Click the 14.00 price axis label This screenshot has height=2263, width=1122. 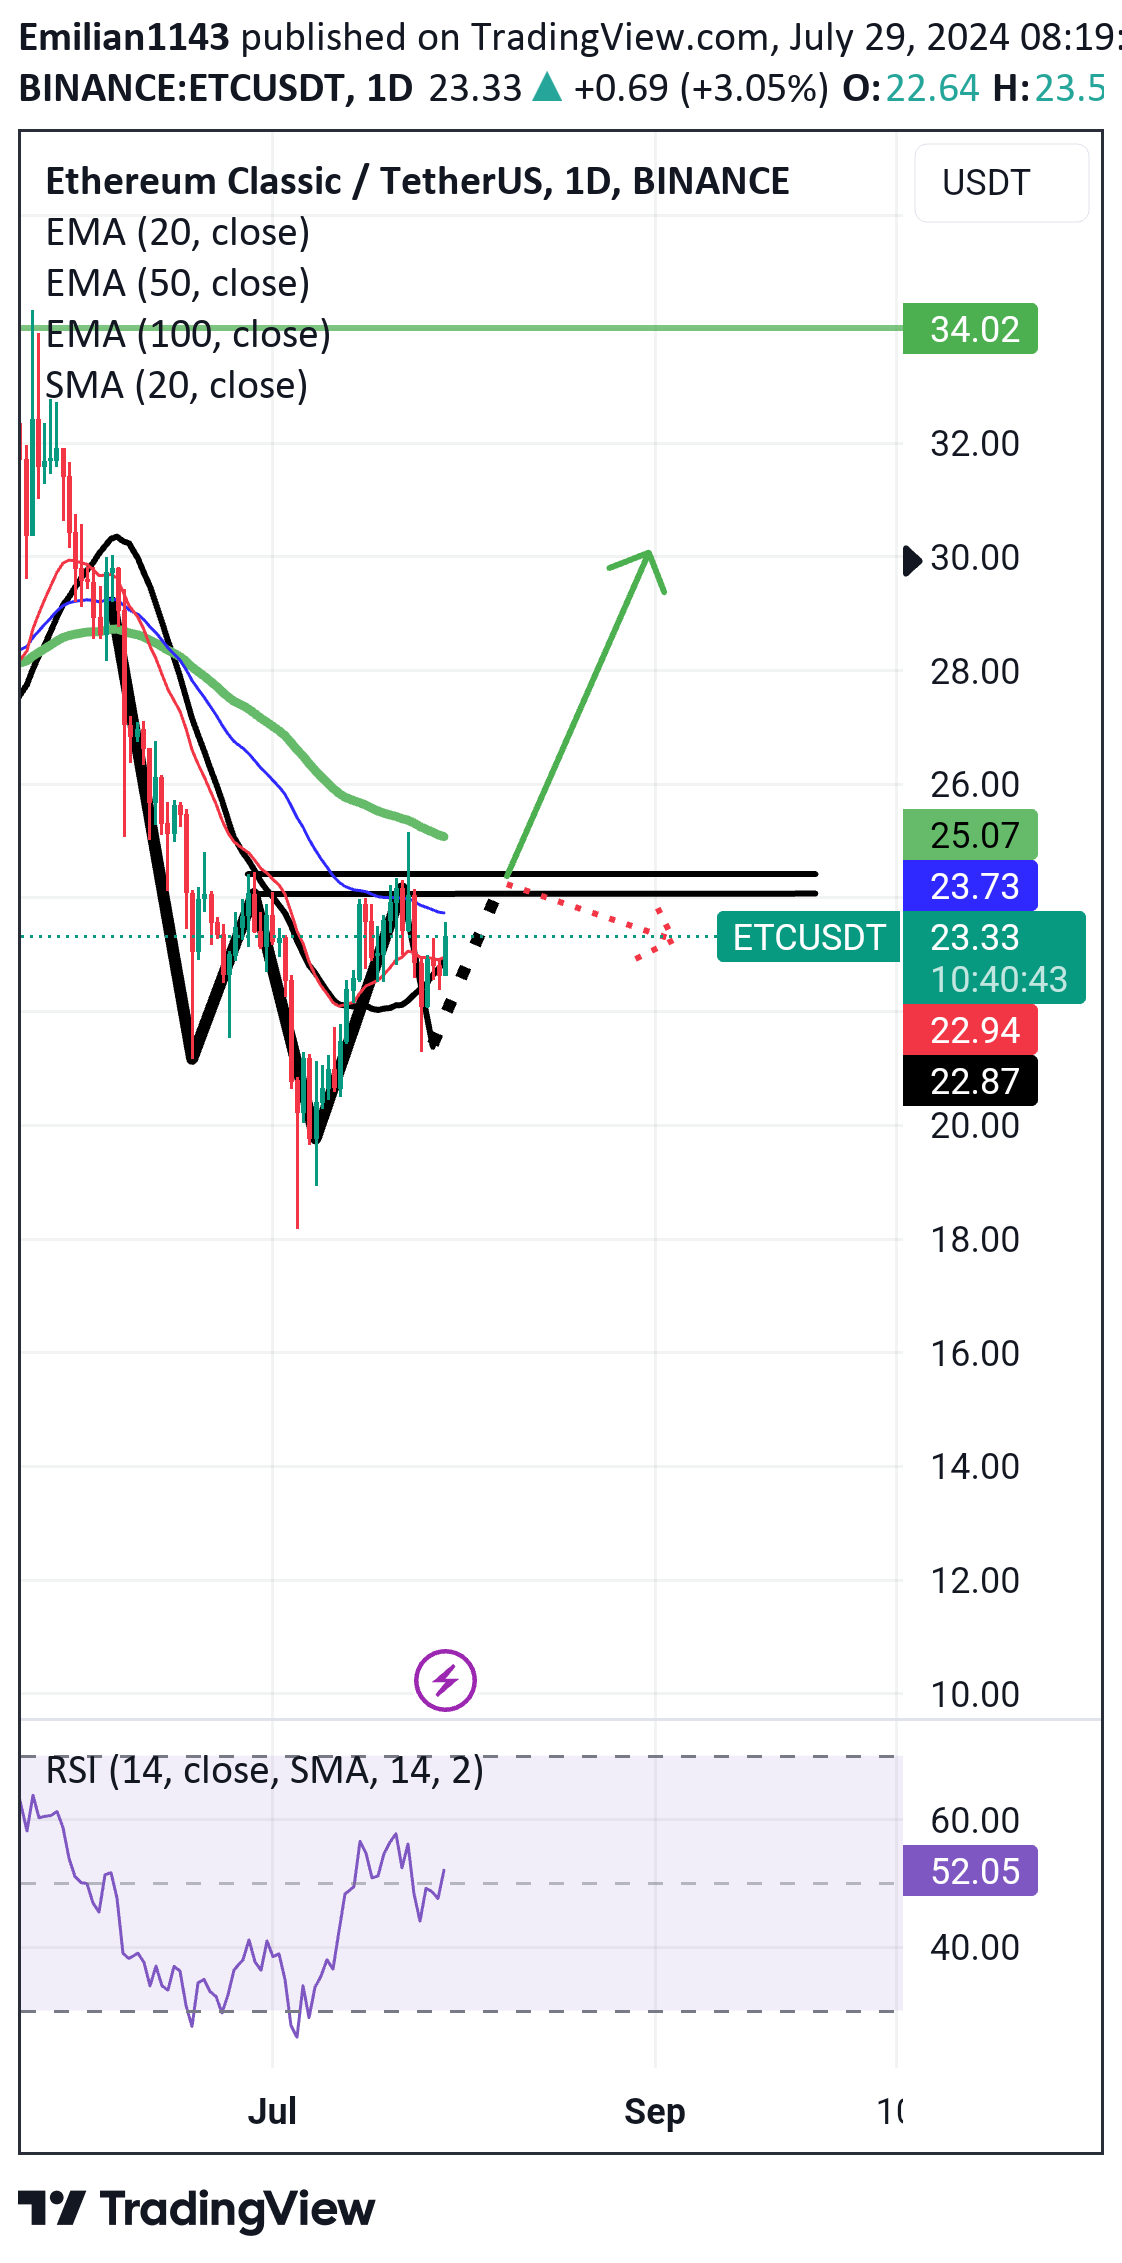(975, 1466)
